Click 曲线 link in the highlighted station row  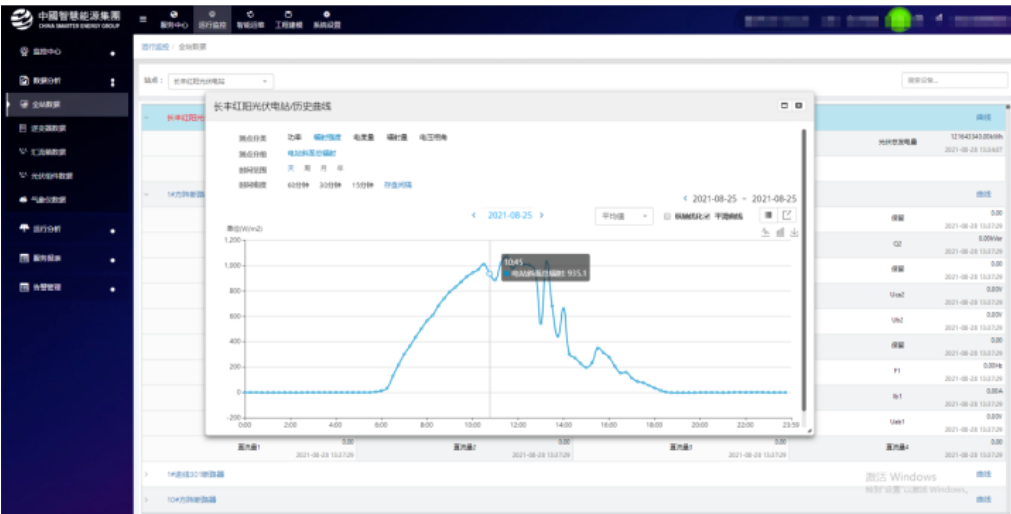pyautogui.click(x=983, y=117)
